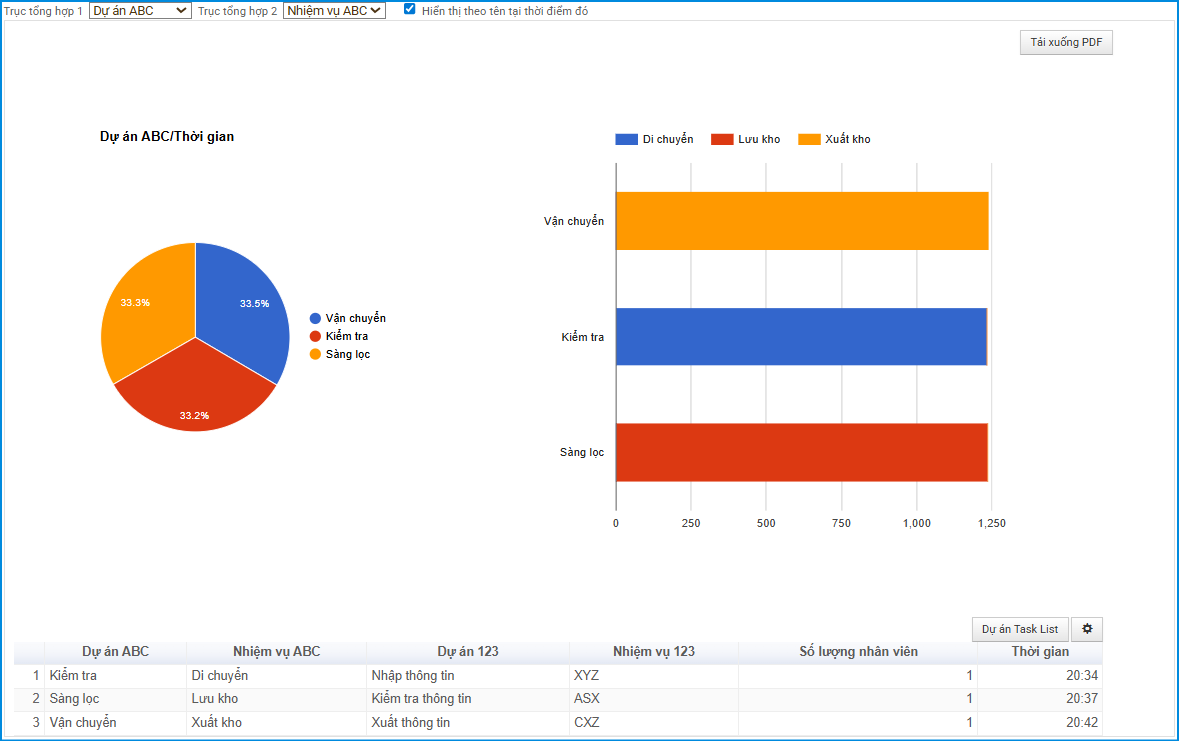The width and height of the screenshot is (1179, 741).
Task: Click blue Di chuyển legend swatch
Action: pos(626,139)
